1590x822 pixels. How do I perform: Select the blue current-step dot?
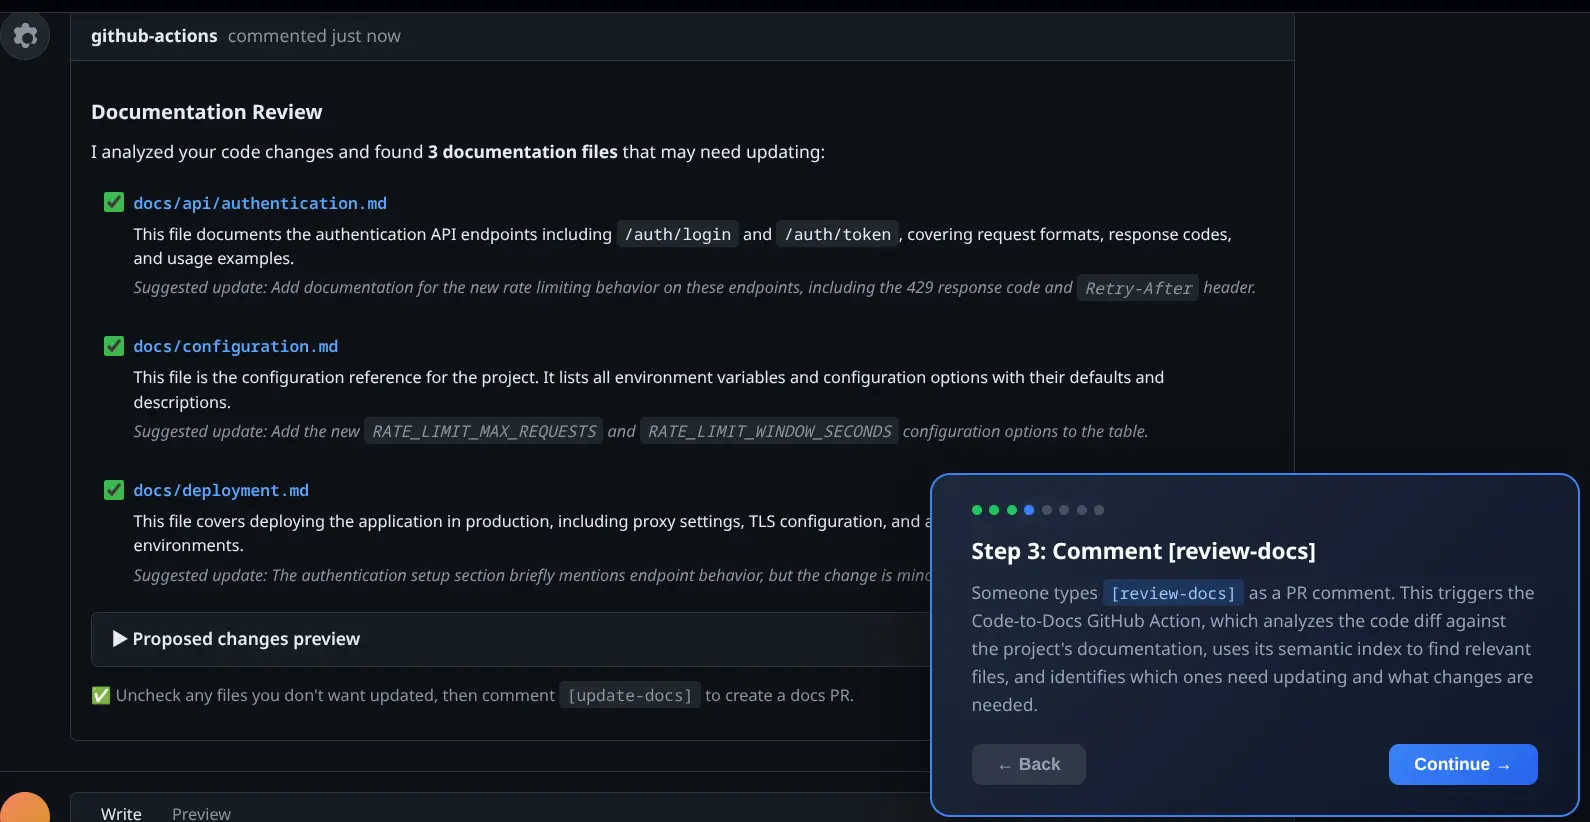(x=1029, y=510)
